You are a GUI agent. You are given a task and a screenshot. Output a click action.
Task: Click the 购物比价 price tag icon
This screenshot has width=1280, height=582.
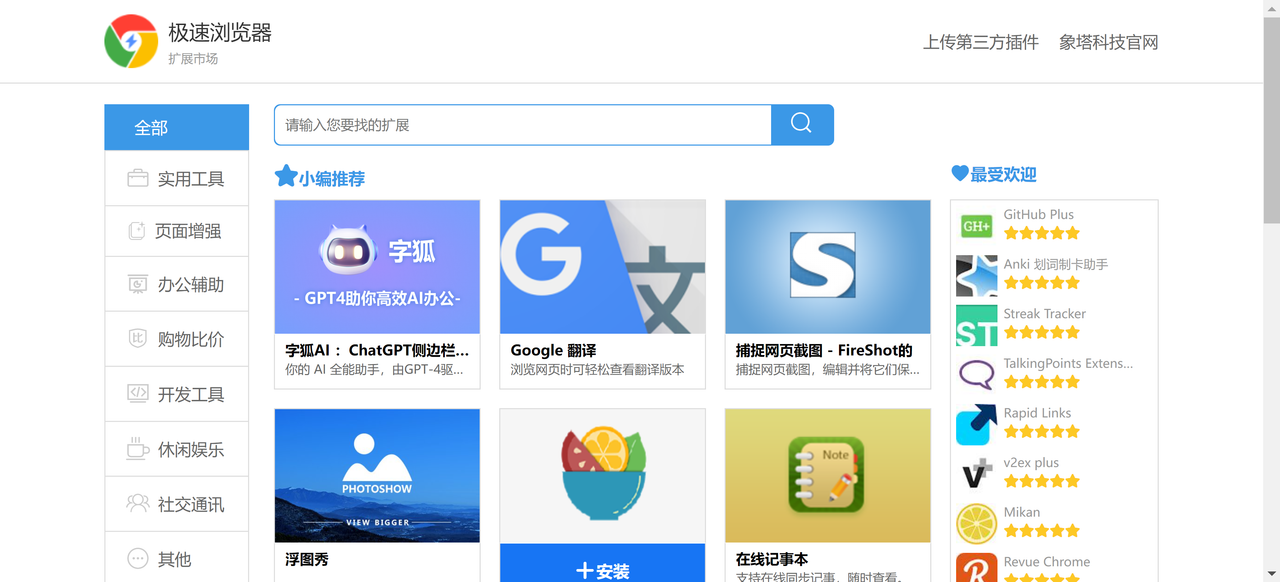pos(138,338)
